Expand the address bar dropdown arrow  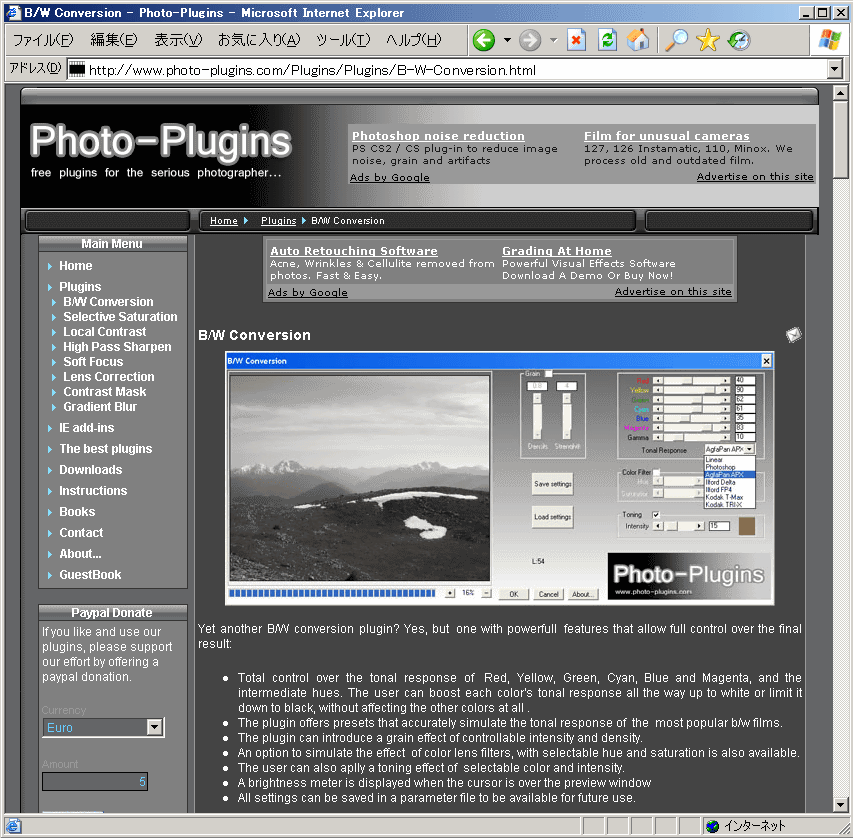pos(835,69)
